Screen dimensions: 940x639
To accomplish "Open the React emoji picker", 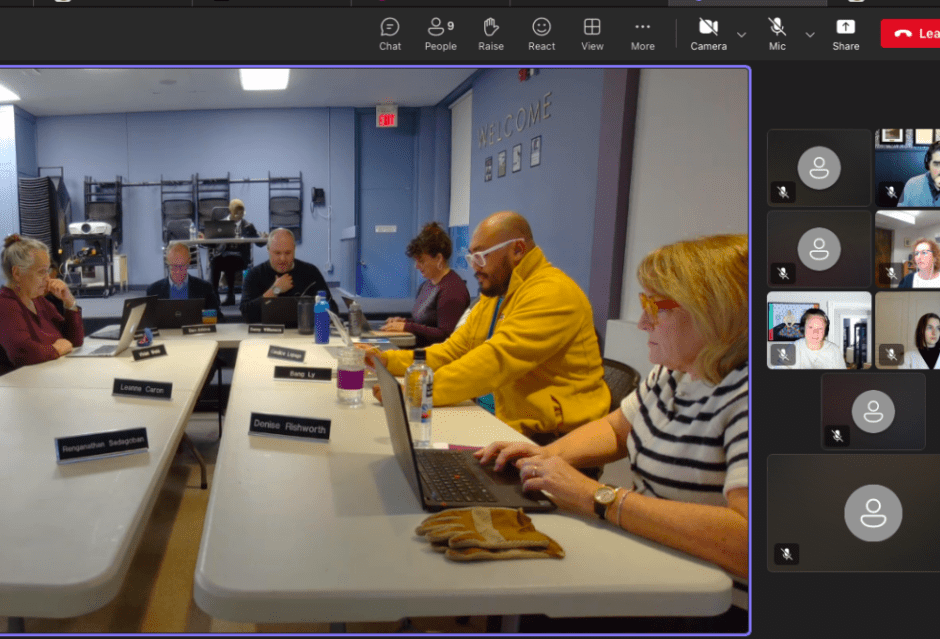I will [x=541, y=33].
